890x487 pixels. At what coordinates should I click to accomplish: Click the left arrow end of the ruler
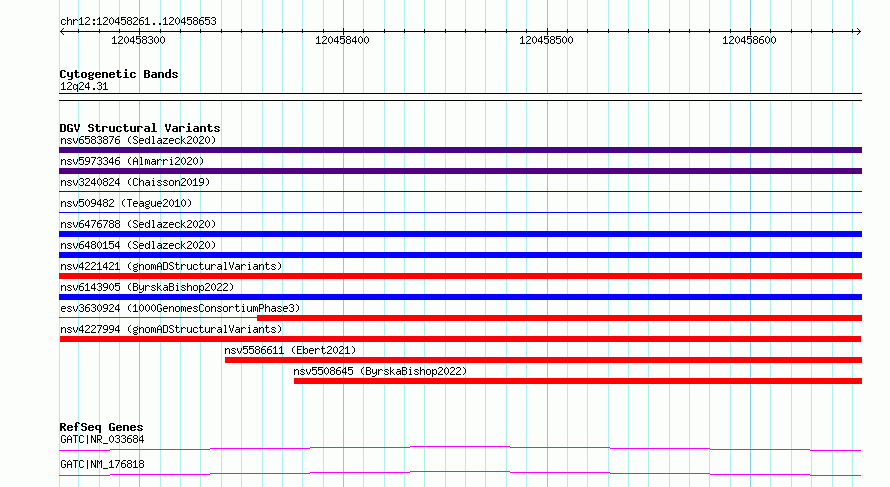click(62, 31)
